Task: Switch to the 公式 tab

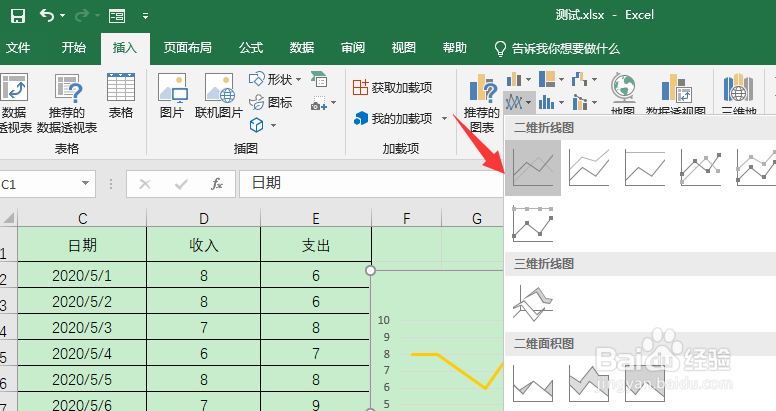Action: [251, 48]
